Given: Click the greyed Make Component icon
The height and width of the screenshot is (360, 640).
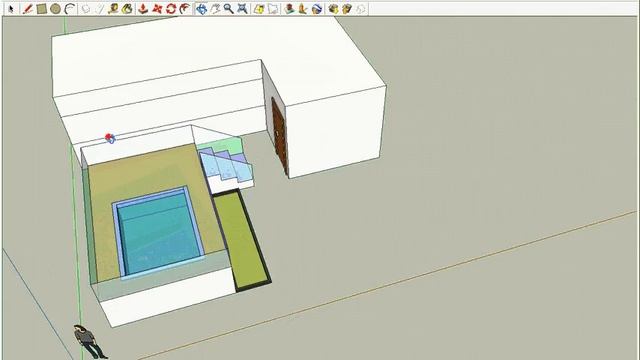Looking at the screenshot, I should point(86,9).
